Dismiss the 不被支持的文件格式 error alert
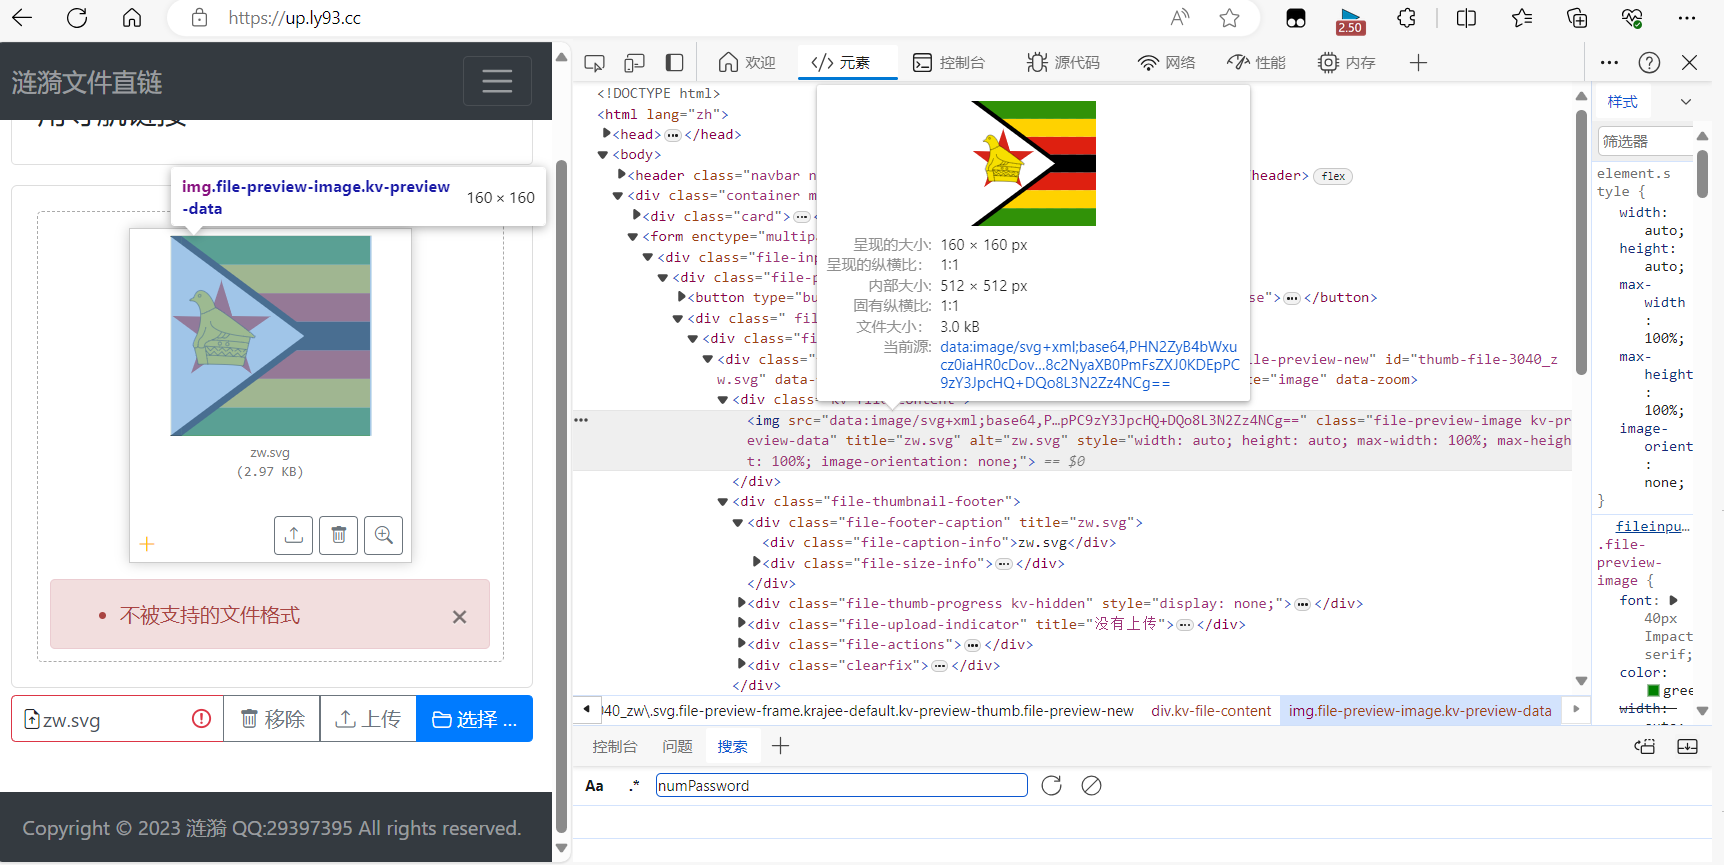The width and height of the screenshot is (1724, 865). [x=459, y=617]
